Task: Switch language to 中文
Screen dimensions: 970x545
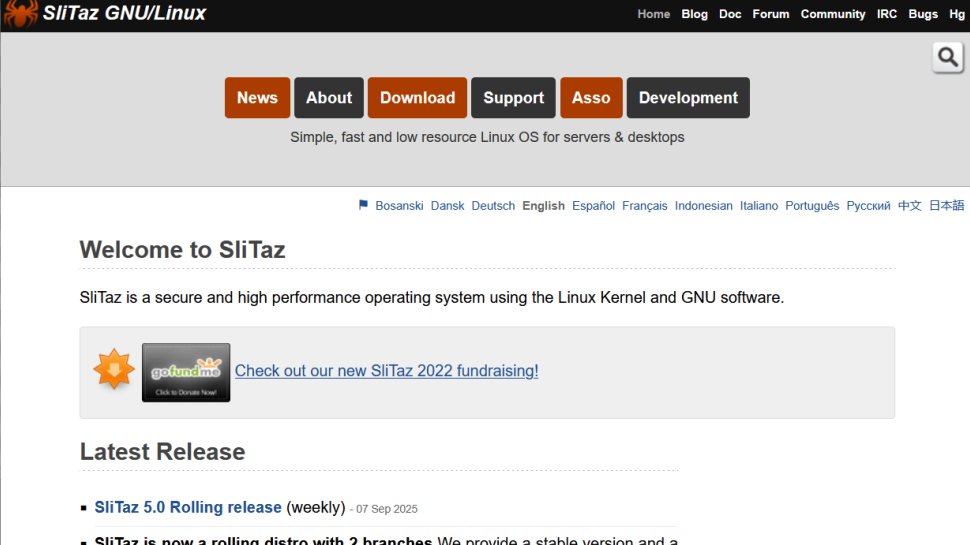Action: (x=909, y=205)
